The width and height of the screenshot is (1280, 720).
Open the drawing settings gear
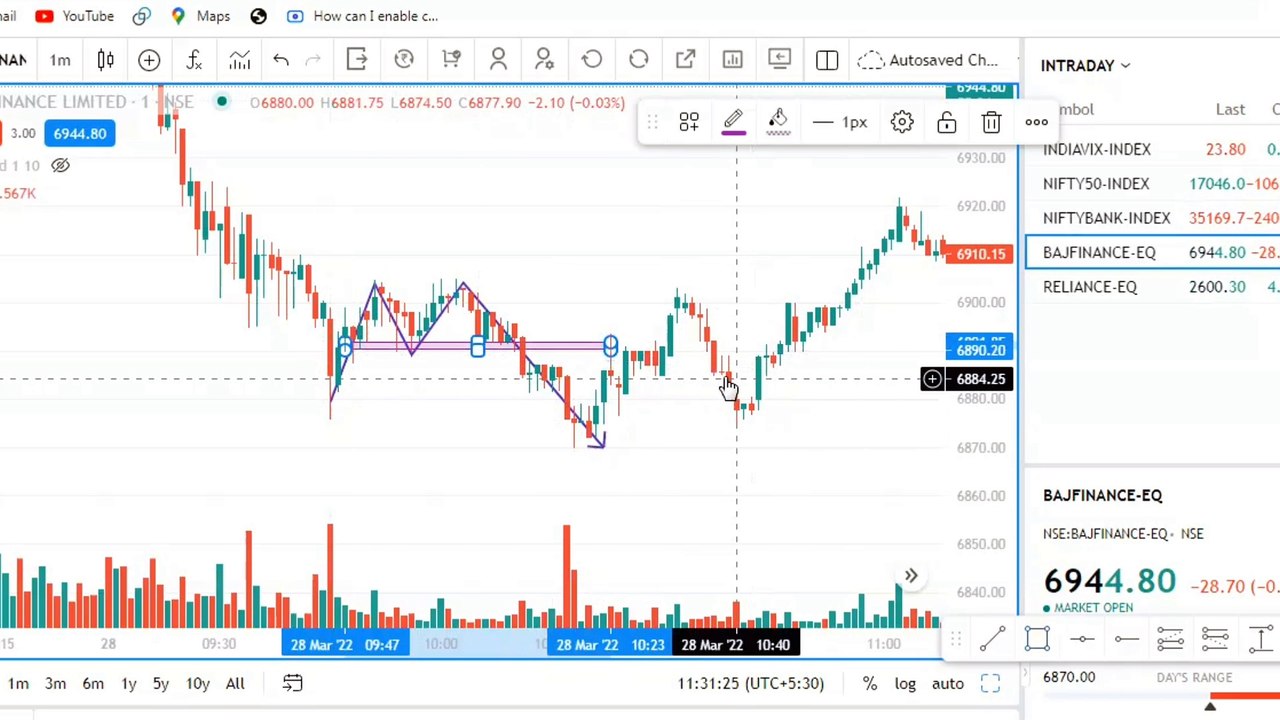click(902, 122)
